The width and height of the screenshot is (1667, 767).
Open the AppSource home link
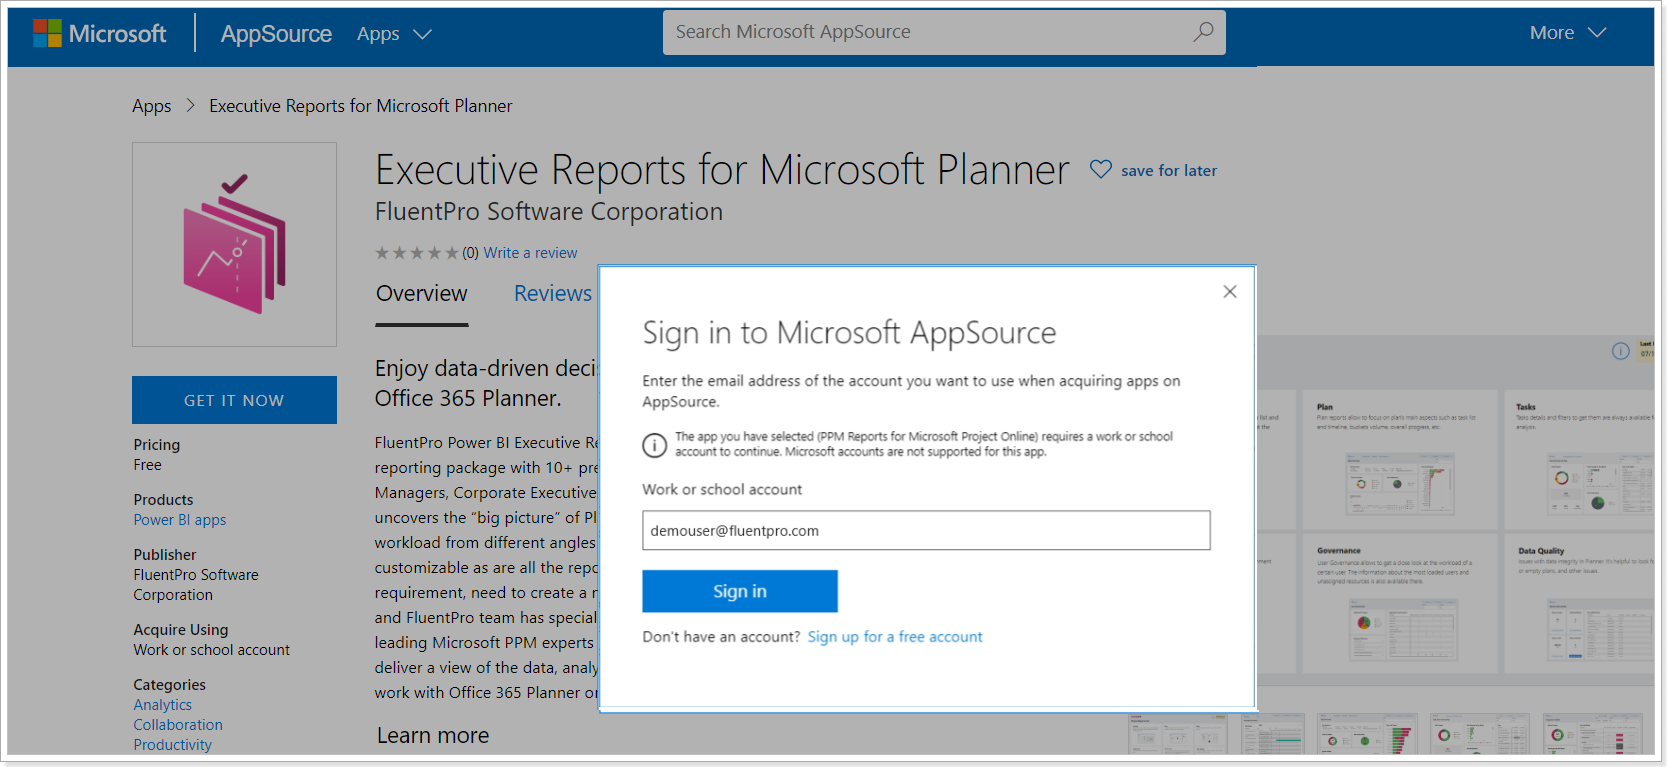pos(276,34)
